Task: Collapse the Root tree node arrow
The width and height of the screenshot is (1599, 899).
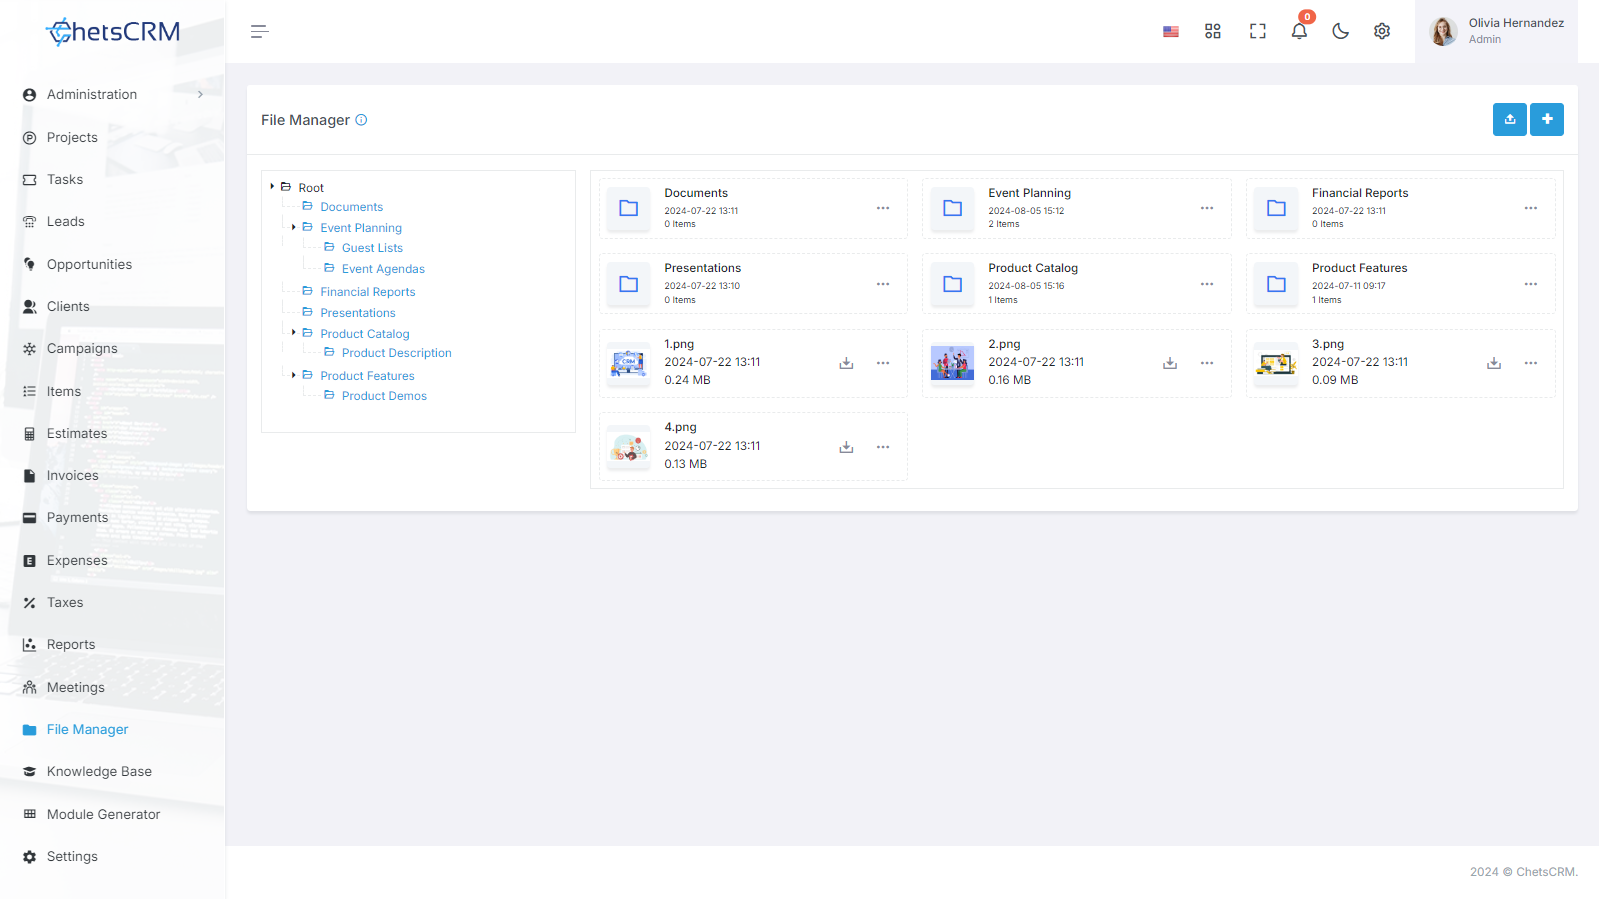Action: point(272,187)
